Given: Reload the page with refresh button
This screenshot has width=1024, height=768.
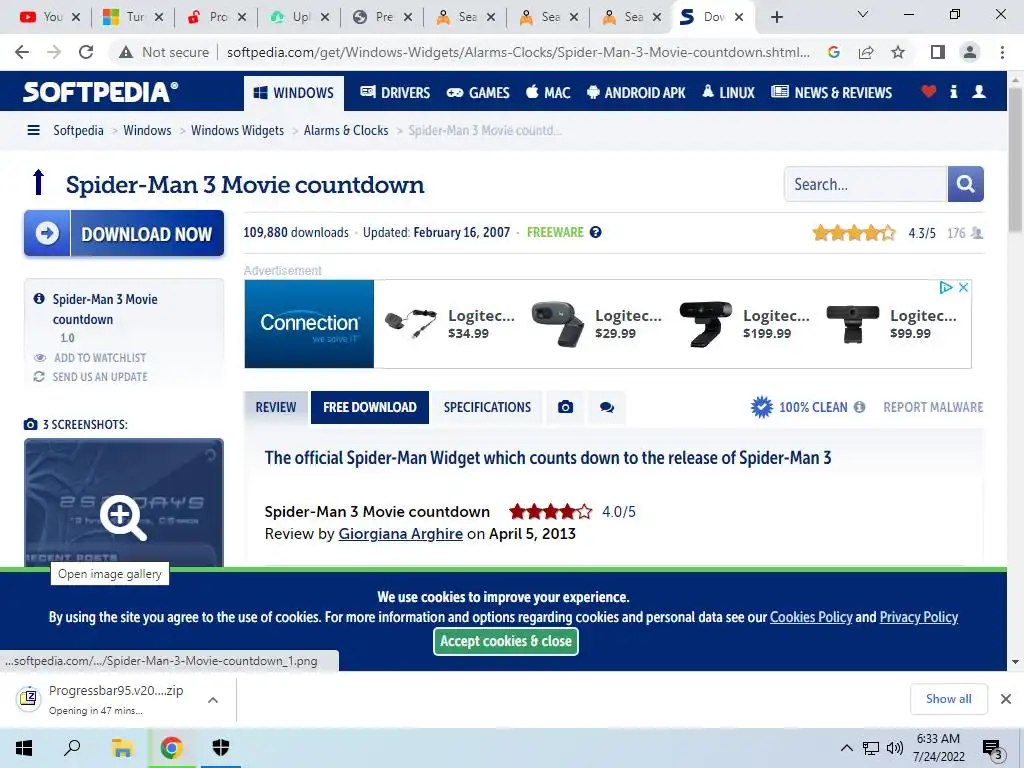Looking at the screenshot, I should (86, 52).
